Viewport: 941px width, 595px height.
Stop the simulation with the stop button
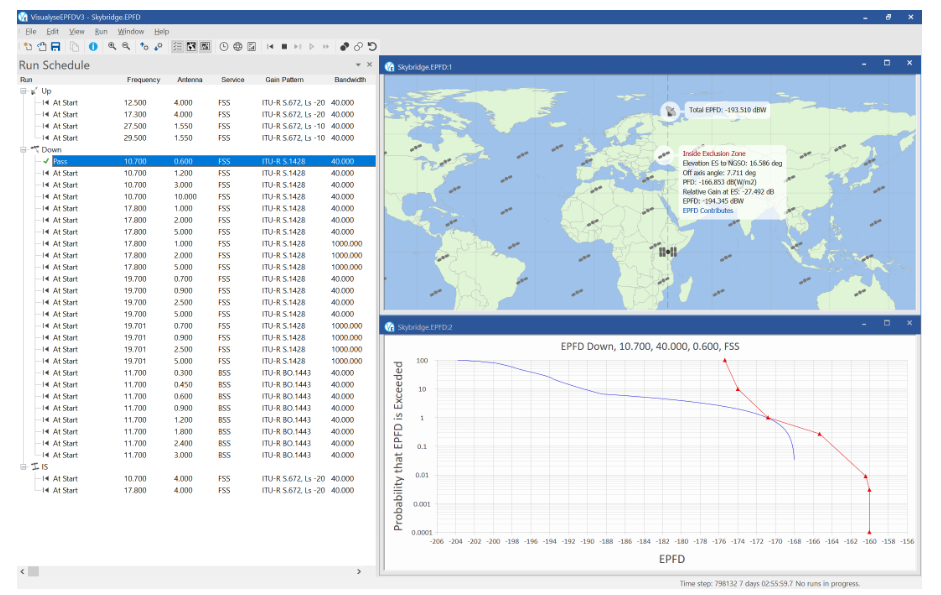(x=284, y=46)
